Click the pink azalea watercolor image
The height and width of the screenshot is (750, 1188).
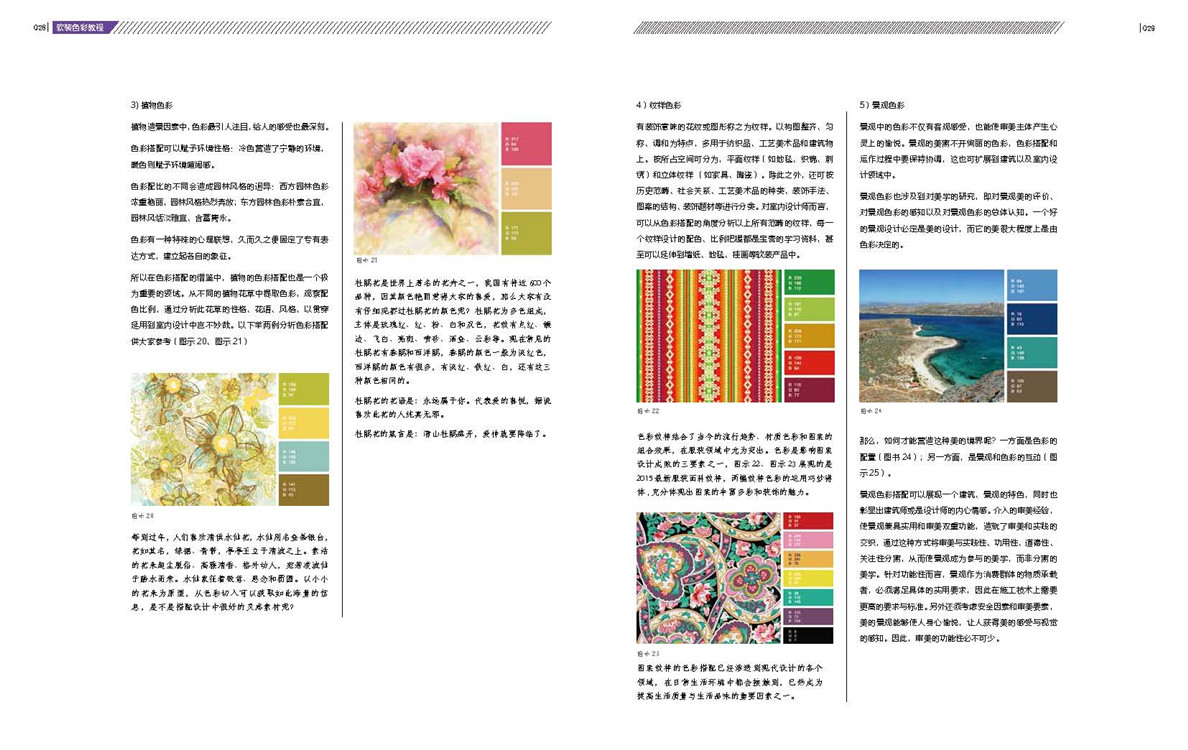coord(426,188)
